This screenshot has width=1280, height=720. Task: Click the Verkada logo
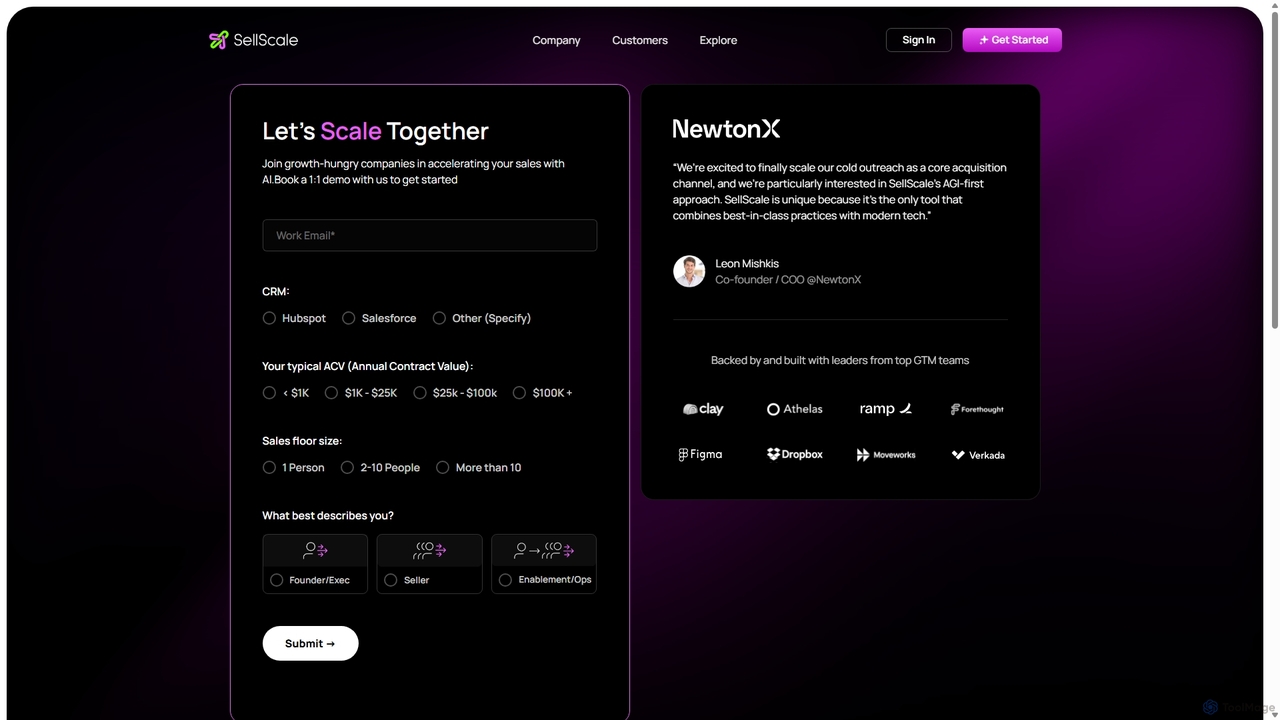[978, 455]
